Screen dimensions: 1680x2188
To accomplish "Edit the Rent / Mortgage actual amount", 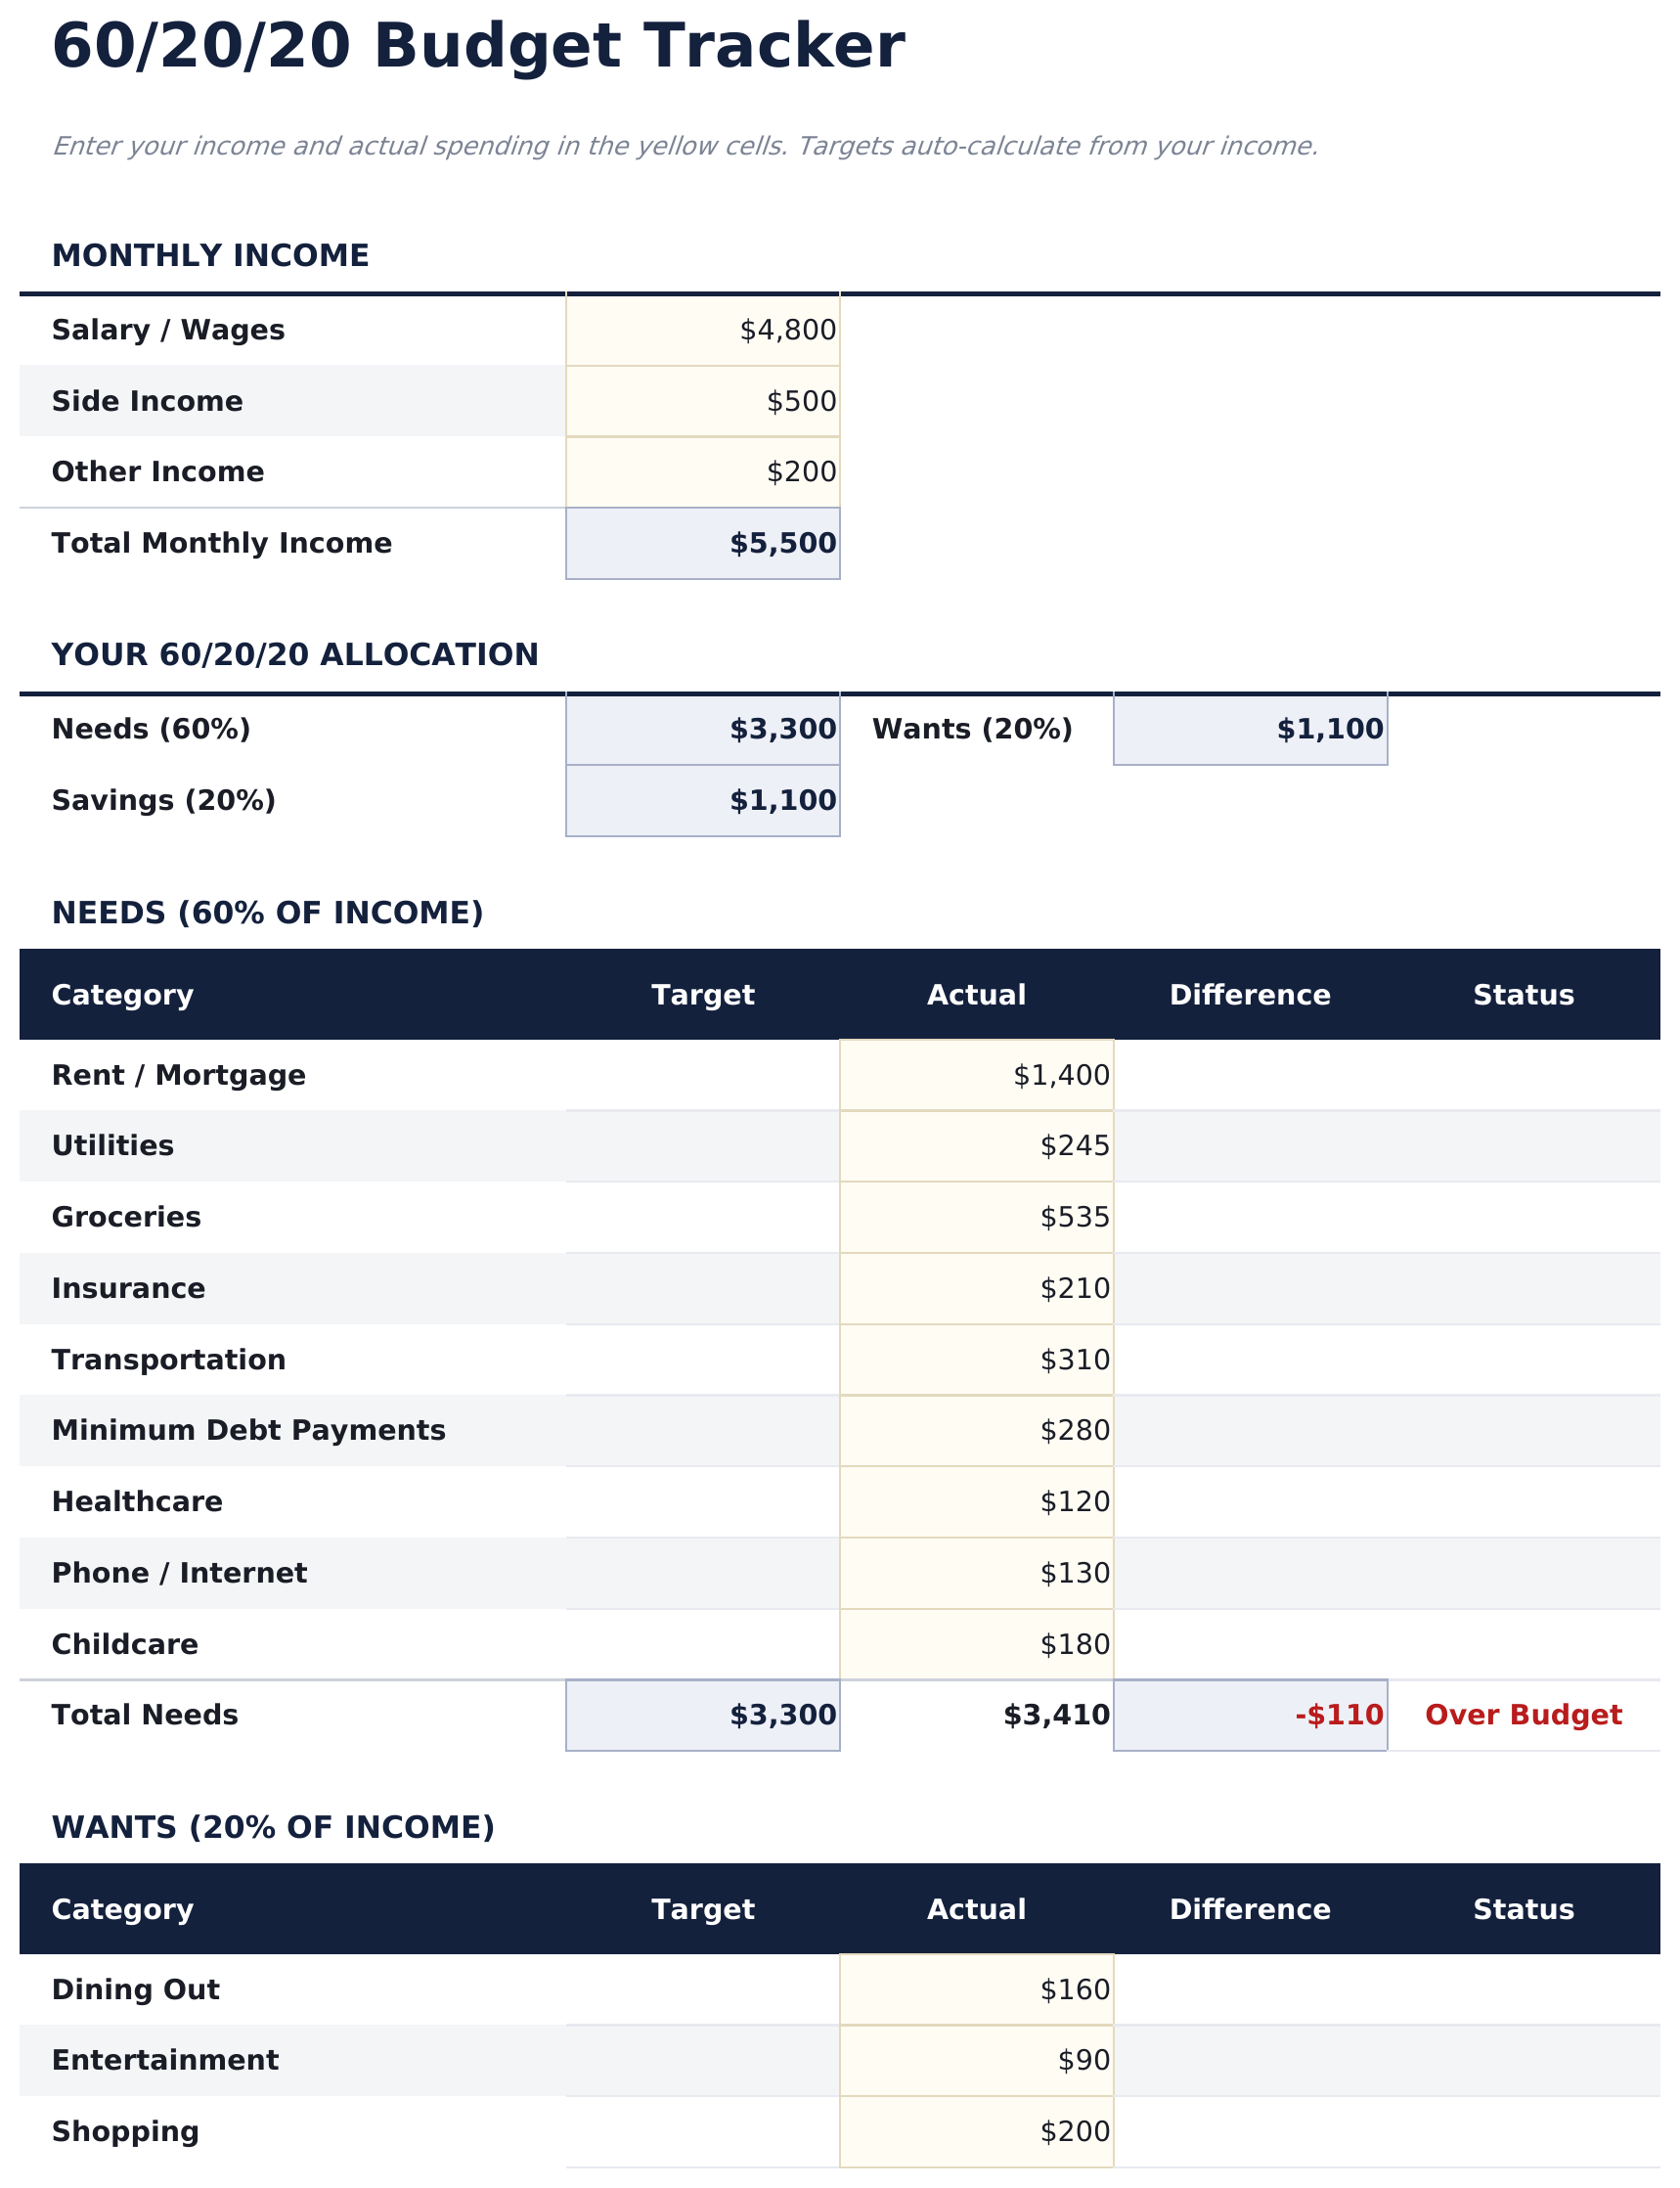I will coord(976,1075).
